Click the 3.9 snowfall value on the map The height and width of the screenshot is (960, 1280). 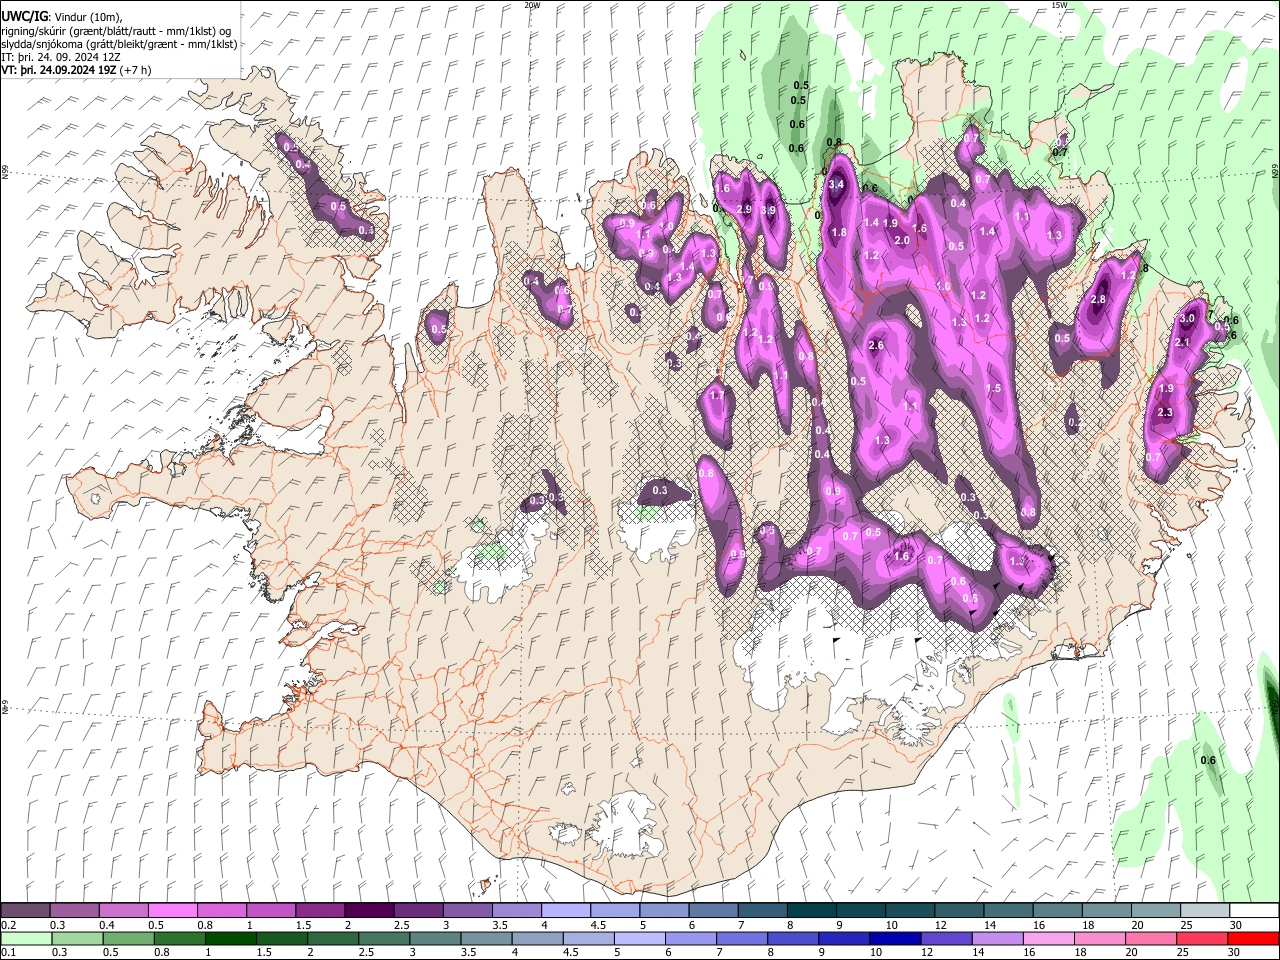coord(768,211)
